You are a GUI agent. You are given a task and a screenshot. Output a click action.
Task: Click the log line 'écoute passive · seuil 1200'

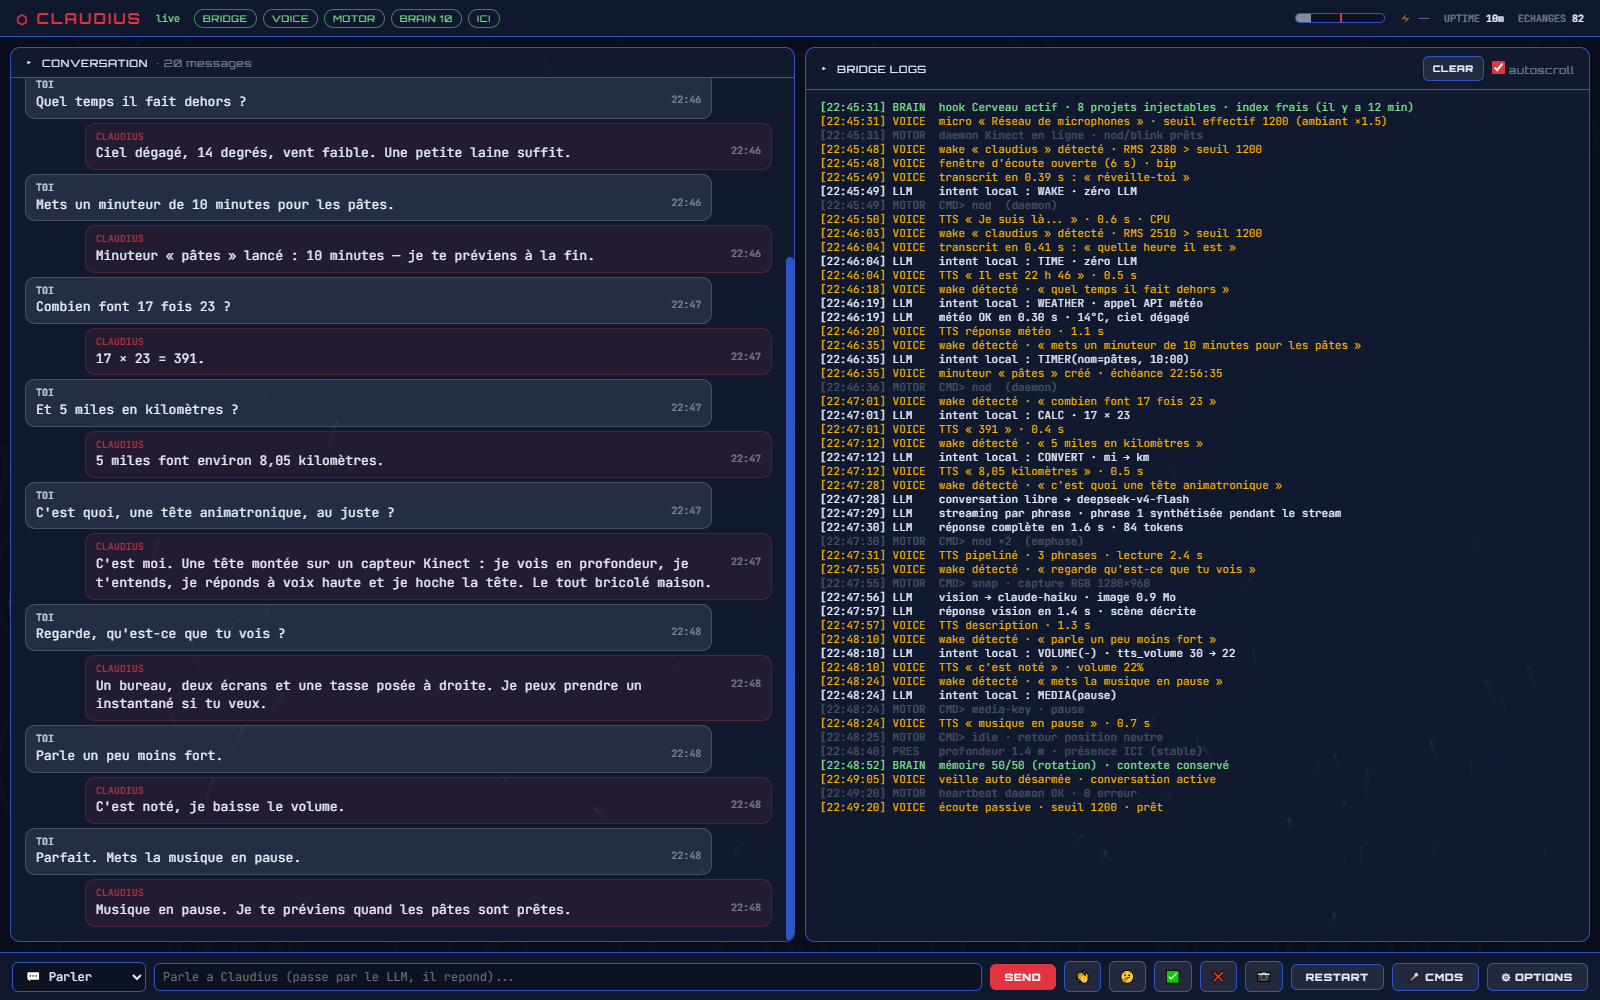992,808
